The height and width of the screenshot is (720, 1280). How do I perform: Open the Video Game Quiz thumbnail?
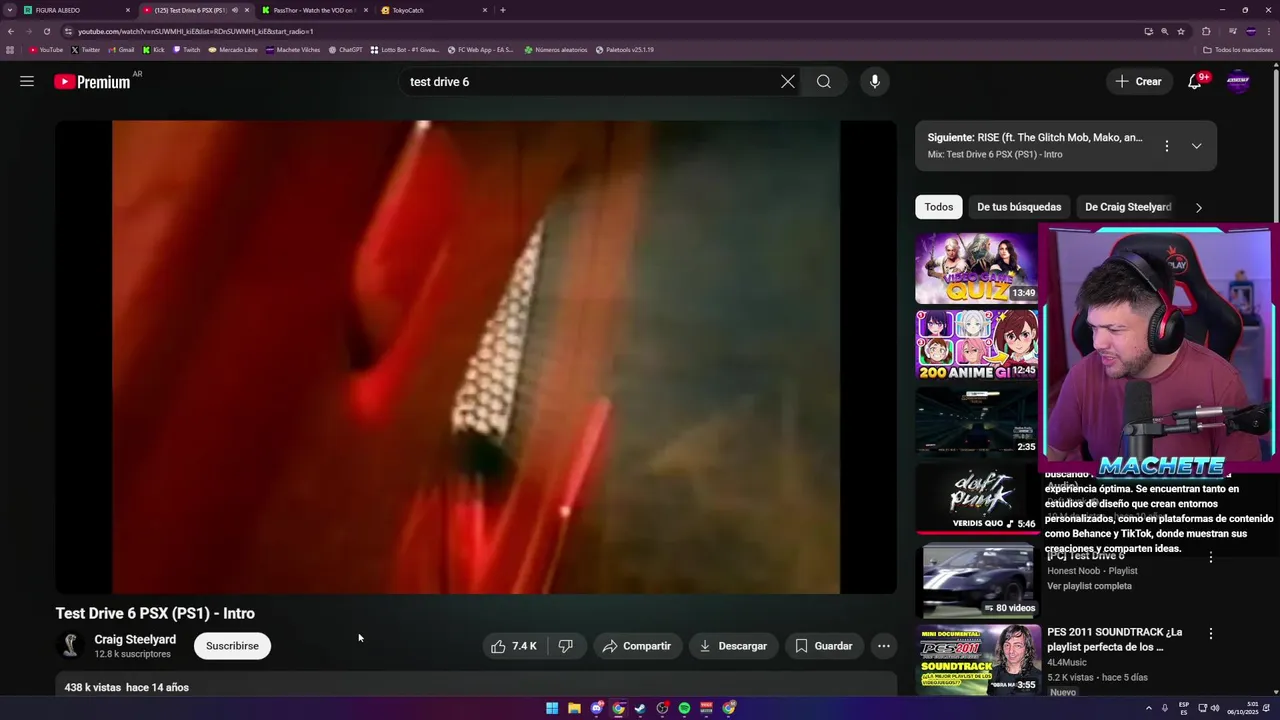pos(977,268)
